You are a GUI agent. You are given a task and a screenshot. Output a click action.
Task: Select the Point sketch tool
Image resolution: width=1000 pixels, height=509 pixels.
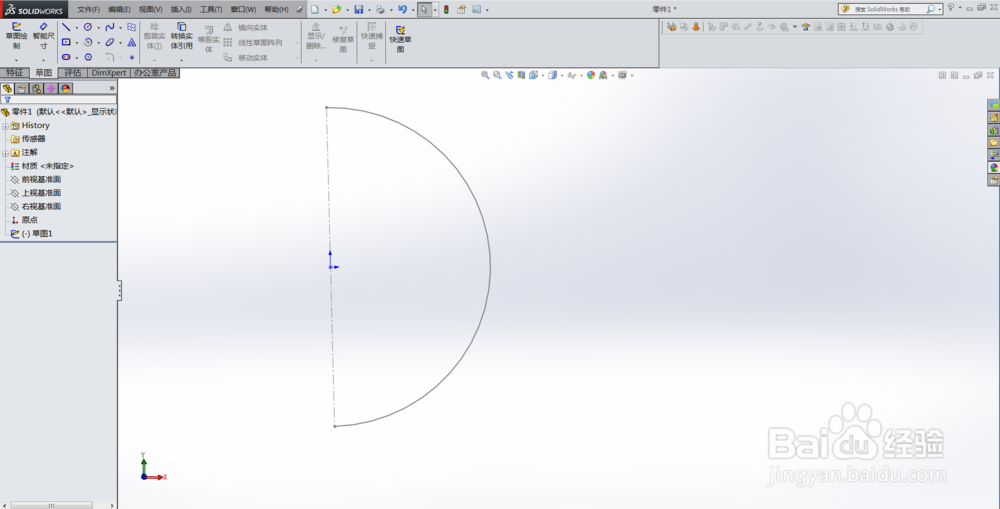click(132, 57)
